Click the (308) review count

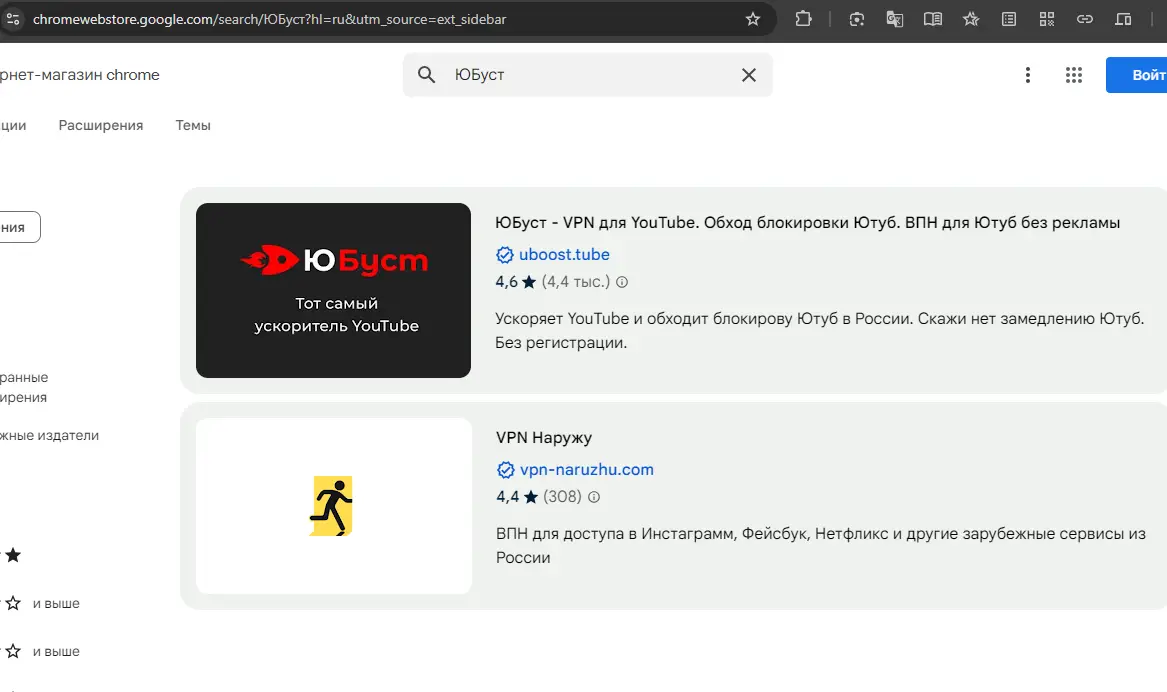(x=562, y=497)
